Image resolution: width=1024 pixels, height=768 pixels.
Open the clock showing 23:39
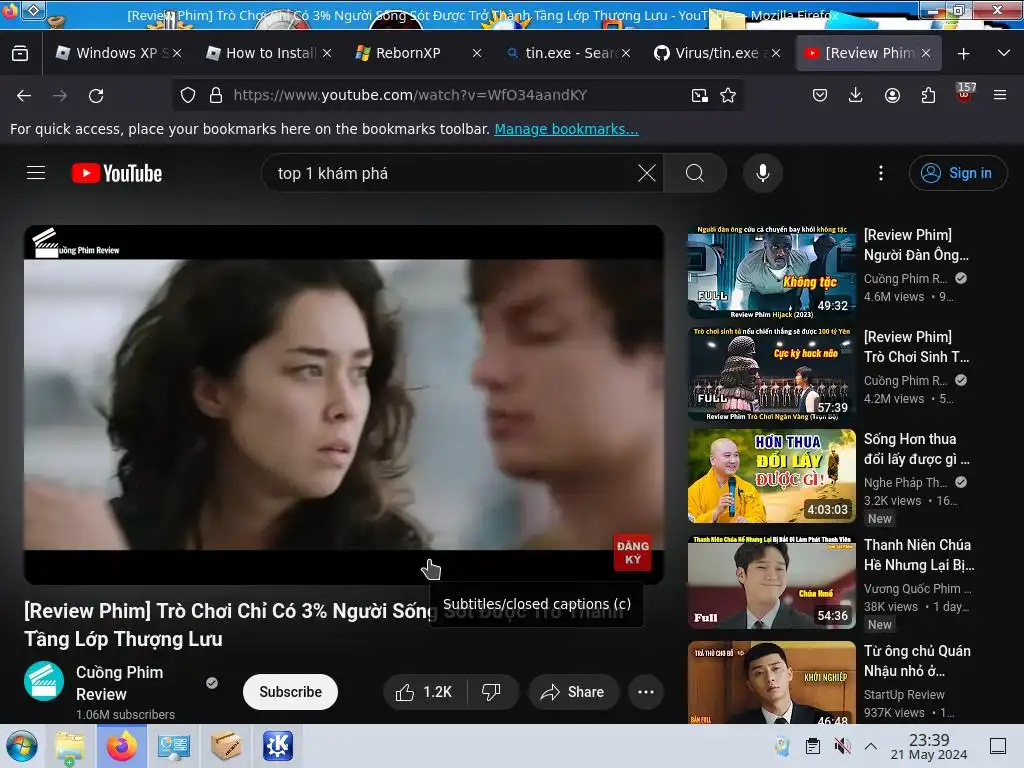click(x=929, y=746)
